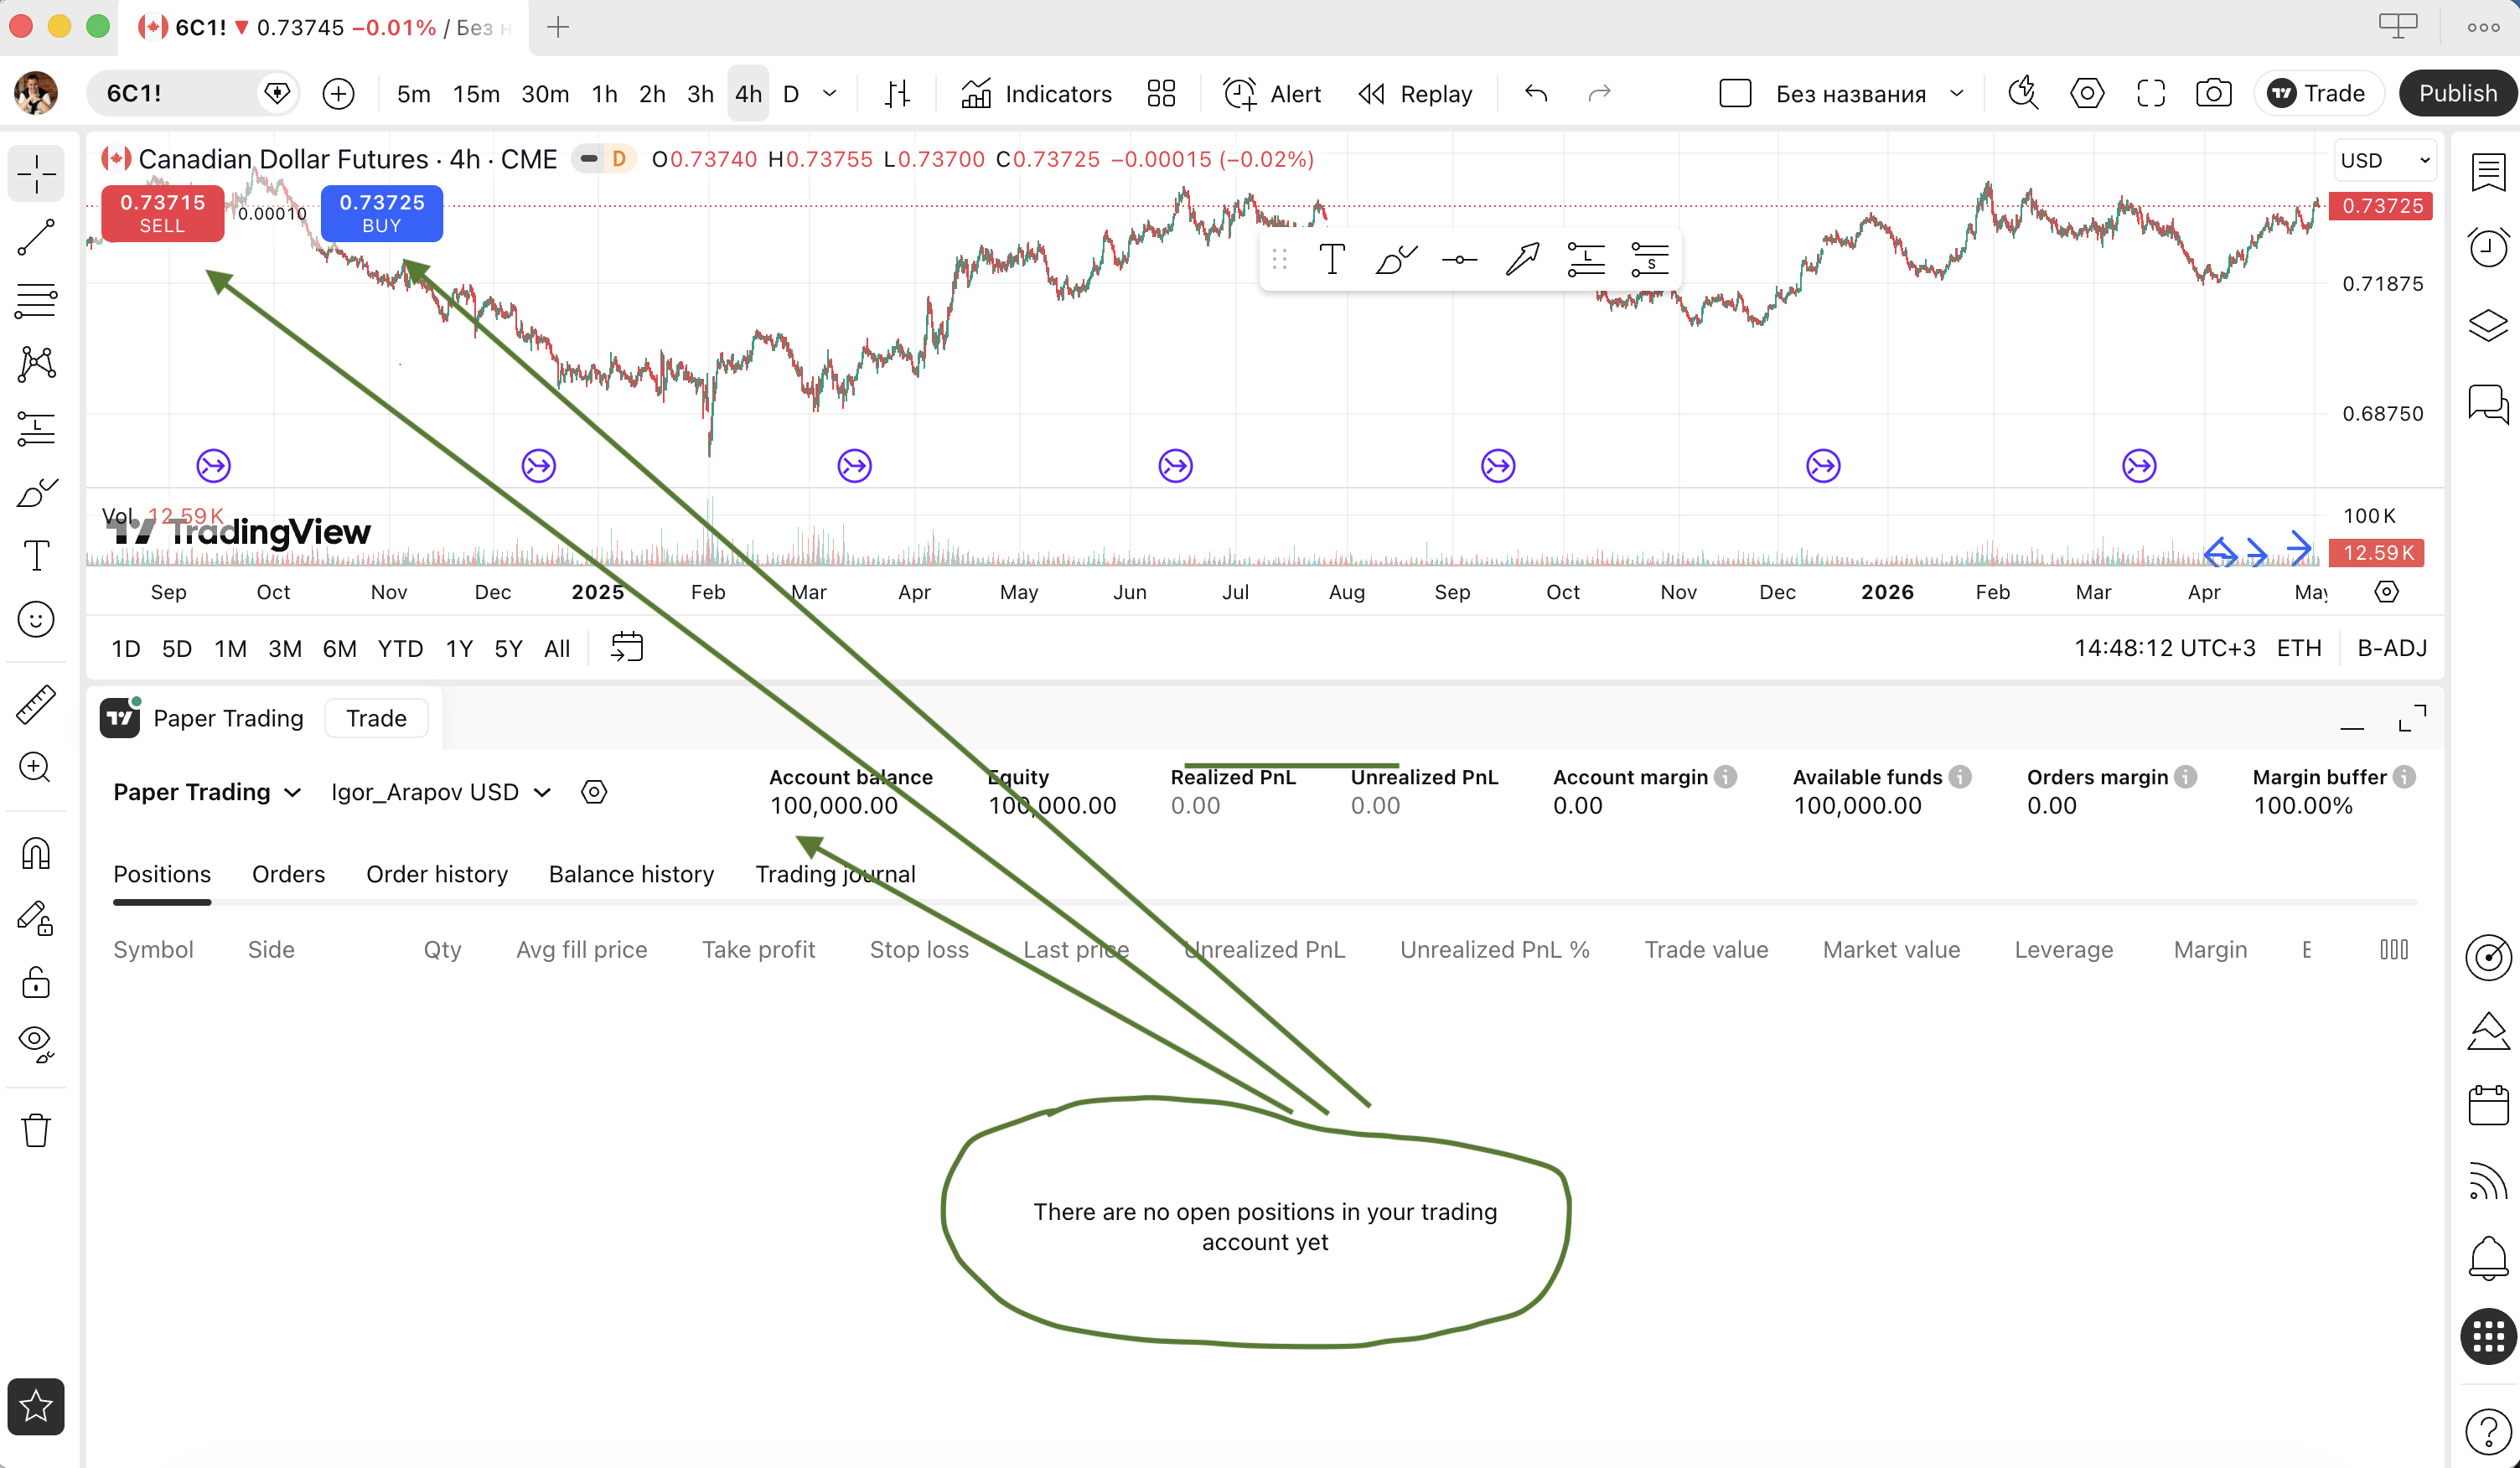Toggle the layout save checkbox square

pos(1734,93)
